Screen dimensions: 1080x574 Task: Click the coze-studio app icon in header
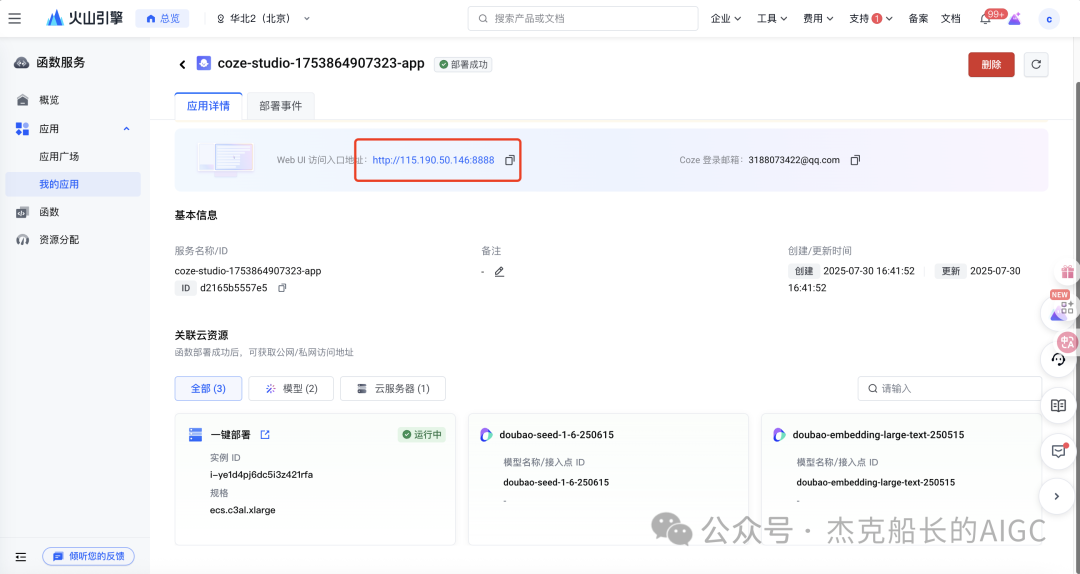(203, 63)
